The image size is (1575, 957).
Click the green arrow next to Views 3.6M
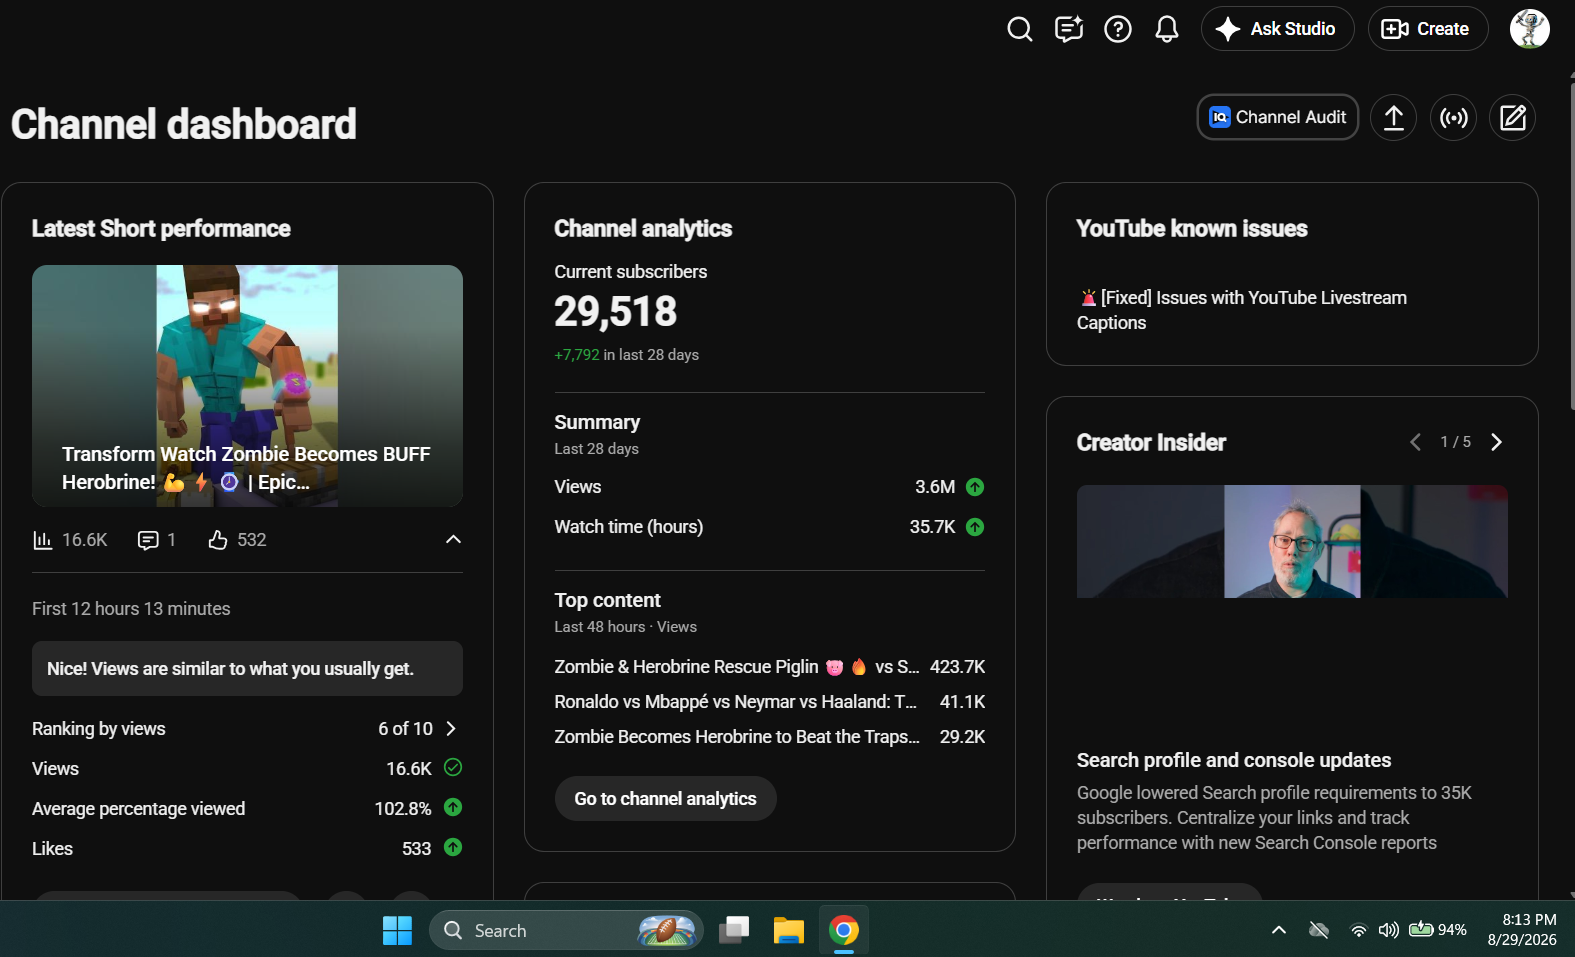[975, 487]
